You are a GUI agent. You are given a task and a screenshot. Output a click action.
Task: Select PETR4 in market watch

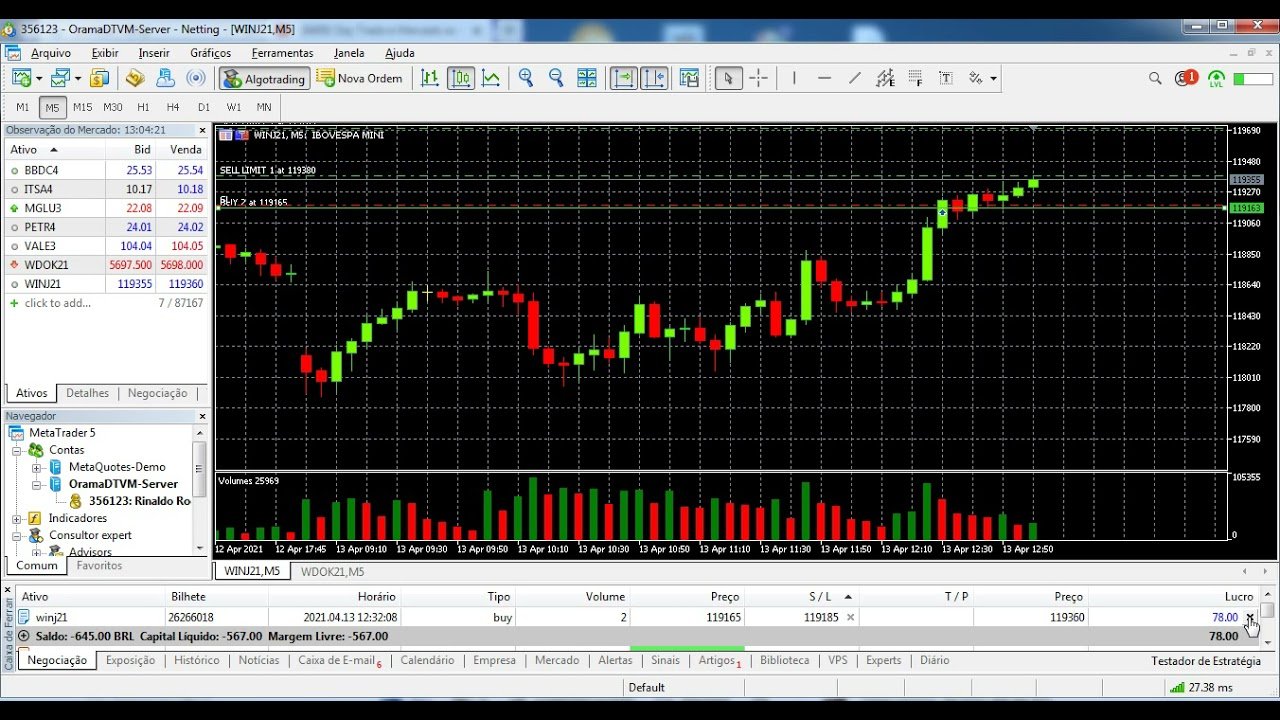pyautogui.click(x=105, y=227)
